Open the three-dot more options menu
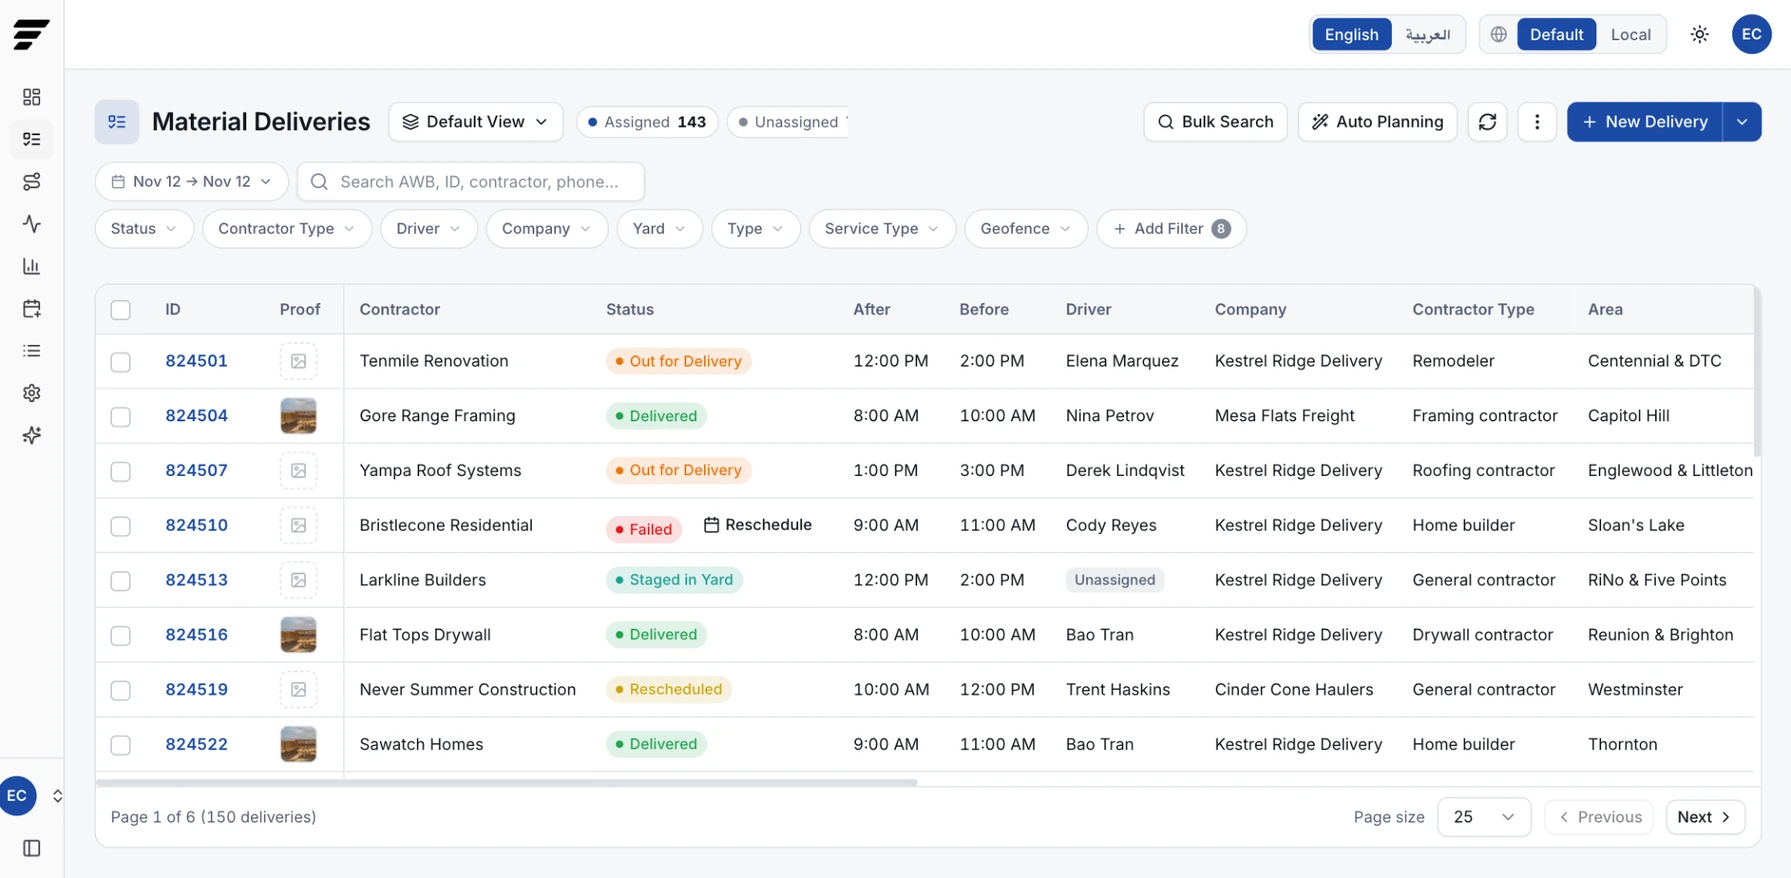The width and height of the screenshot is (1791, 878). tap(1537, 122)
